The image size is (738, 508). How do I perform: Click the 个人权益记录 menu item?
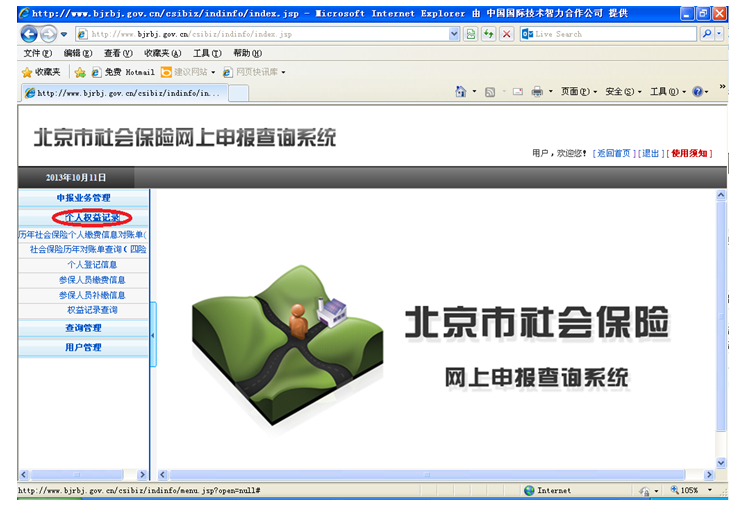[91, 217]
